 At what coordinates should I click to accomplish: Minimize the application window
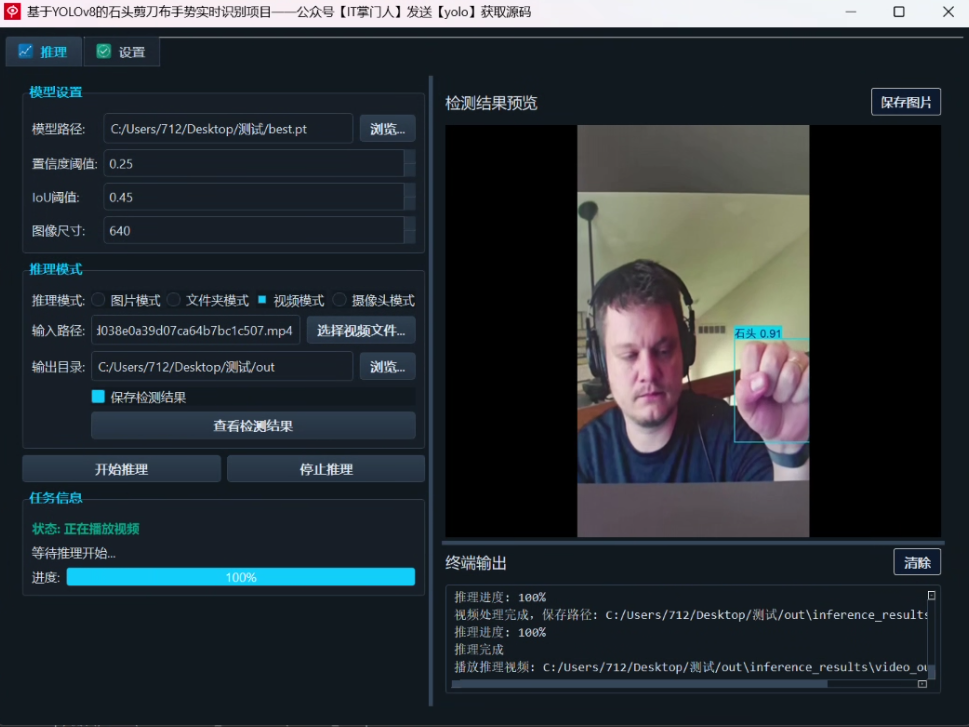[850, 12]
